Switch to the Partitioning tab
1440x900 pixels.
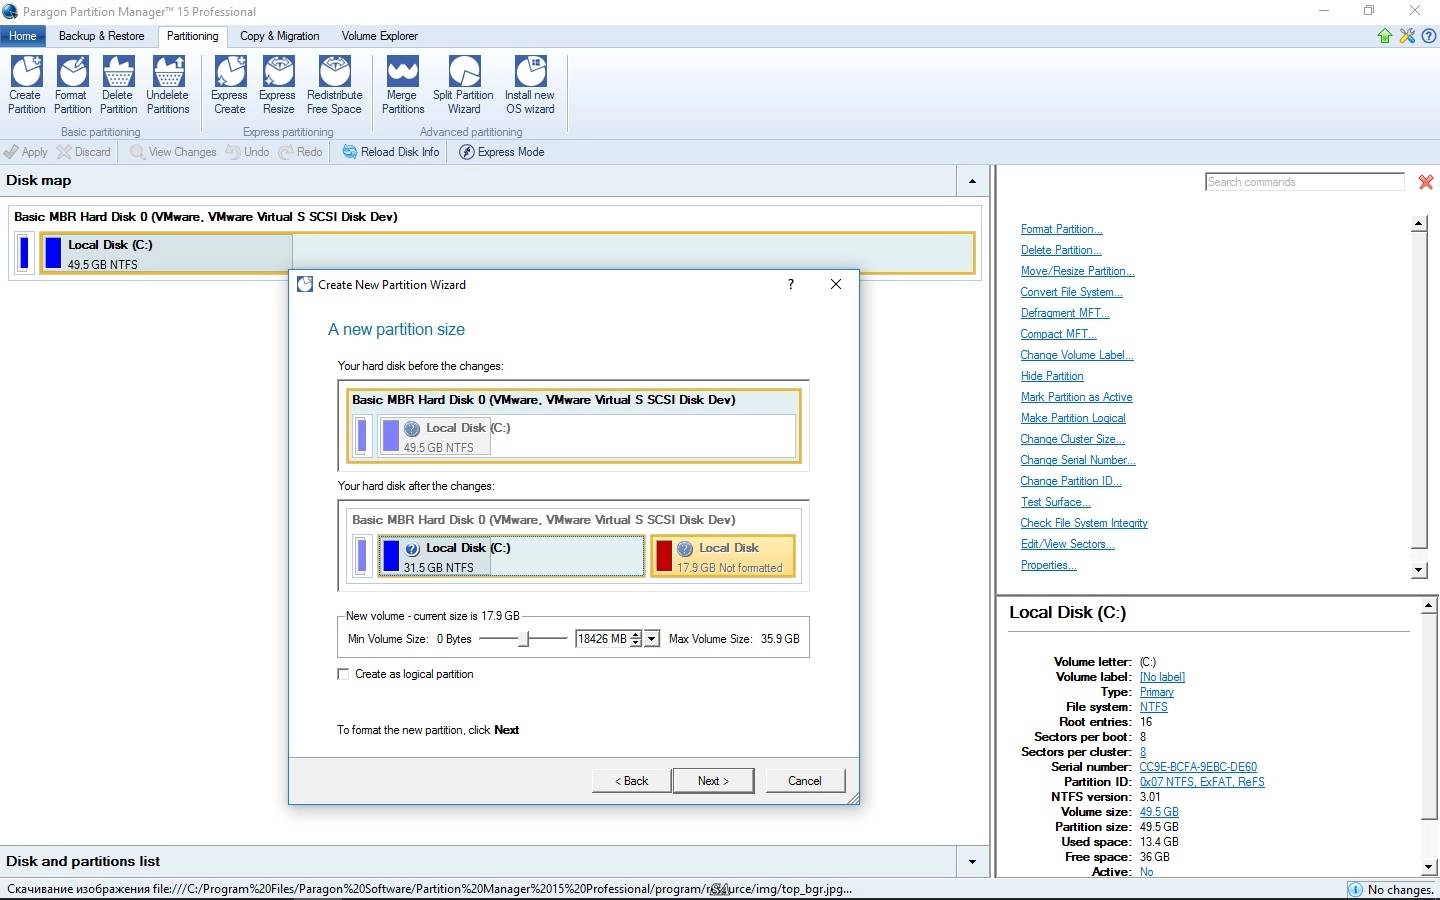point(192,36)
